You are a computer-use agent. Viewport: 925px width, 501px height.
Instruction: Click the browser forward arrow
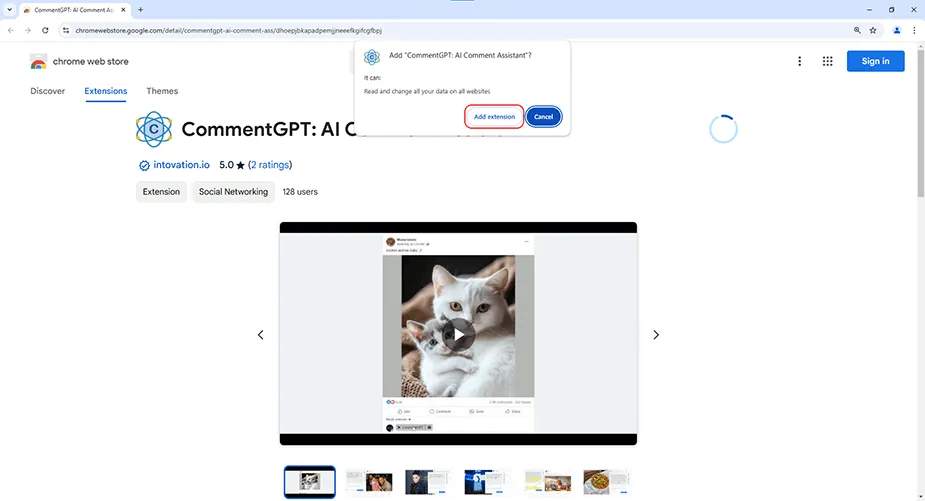click(x=28, y=30)
